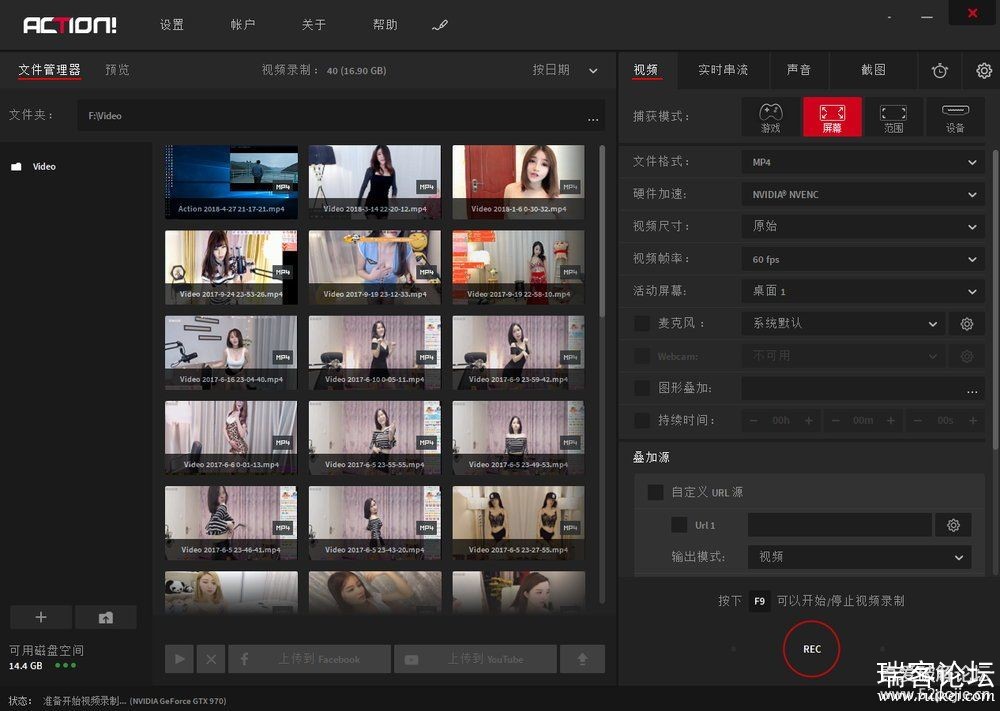
Task: Click the Url 1 input field
Action: [839, 525]
